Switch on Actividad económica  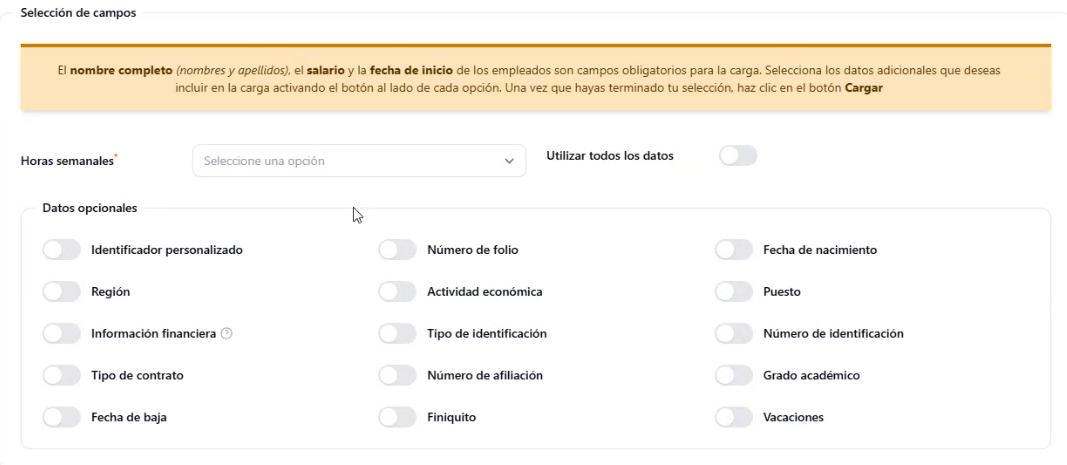tap(397, 291)
